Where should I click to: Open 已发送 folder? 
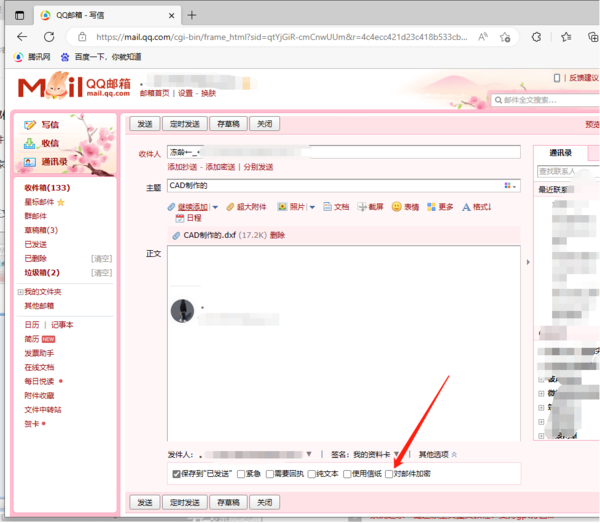[x=36, y=244]
